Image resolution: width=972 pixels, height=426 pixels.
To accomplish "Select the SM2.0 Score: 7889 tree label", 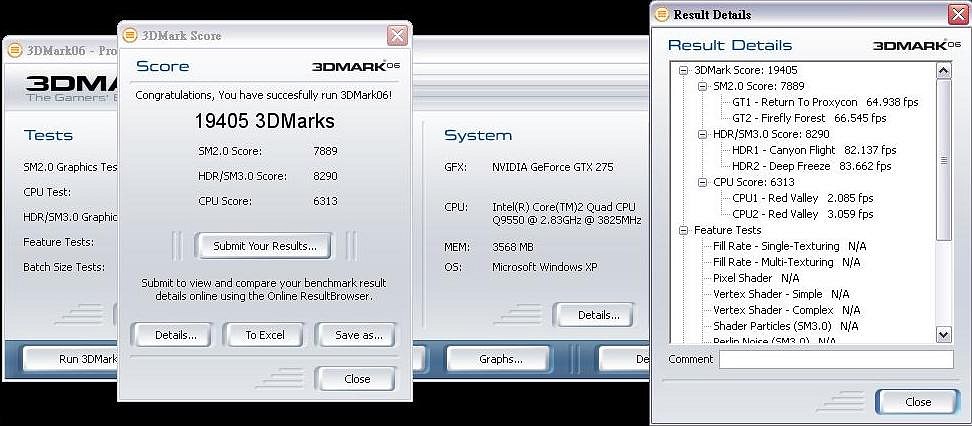I will point(759,86).
